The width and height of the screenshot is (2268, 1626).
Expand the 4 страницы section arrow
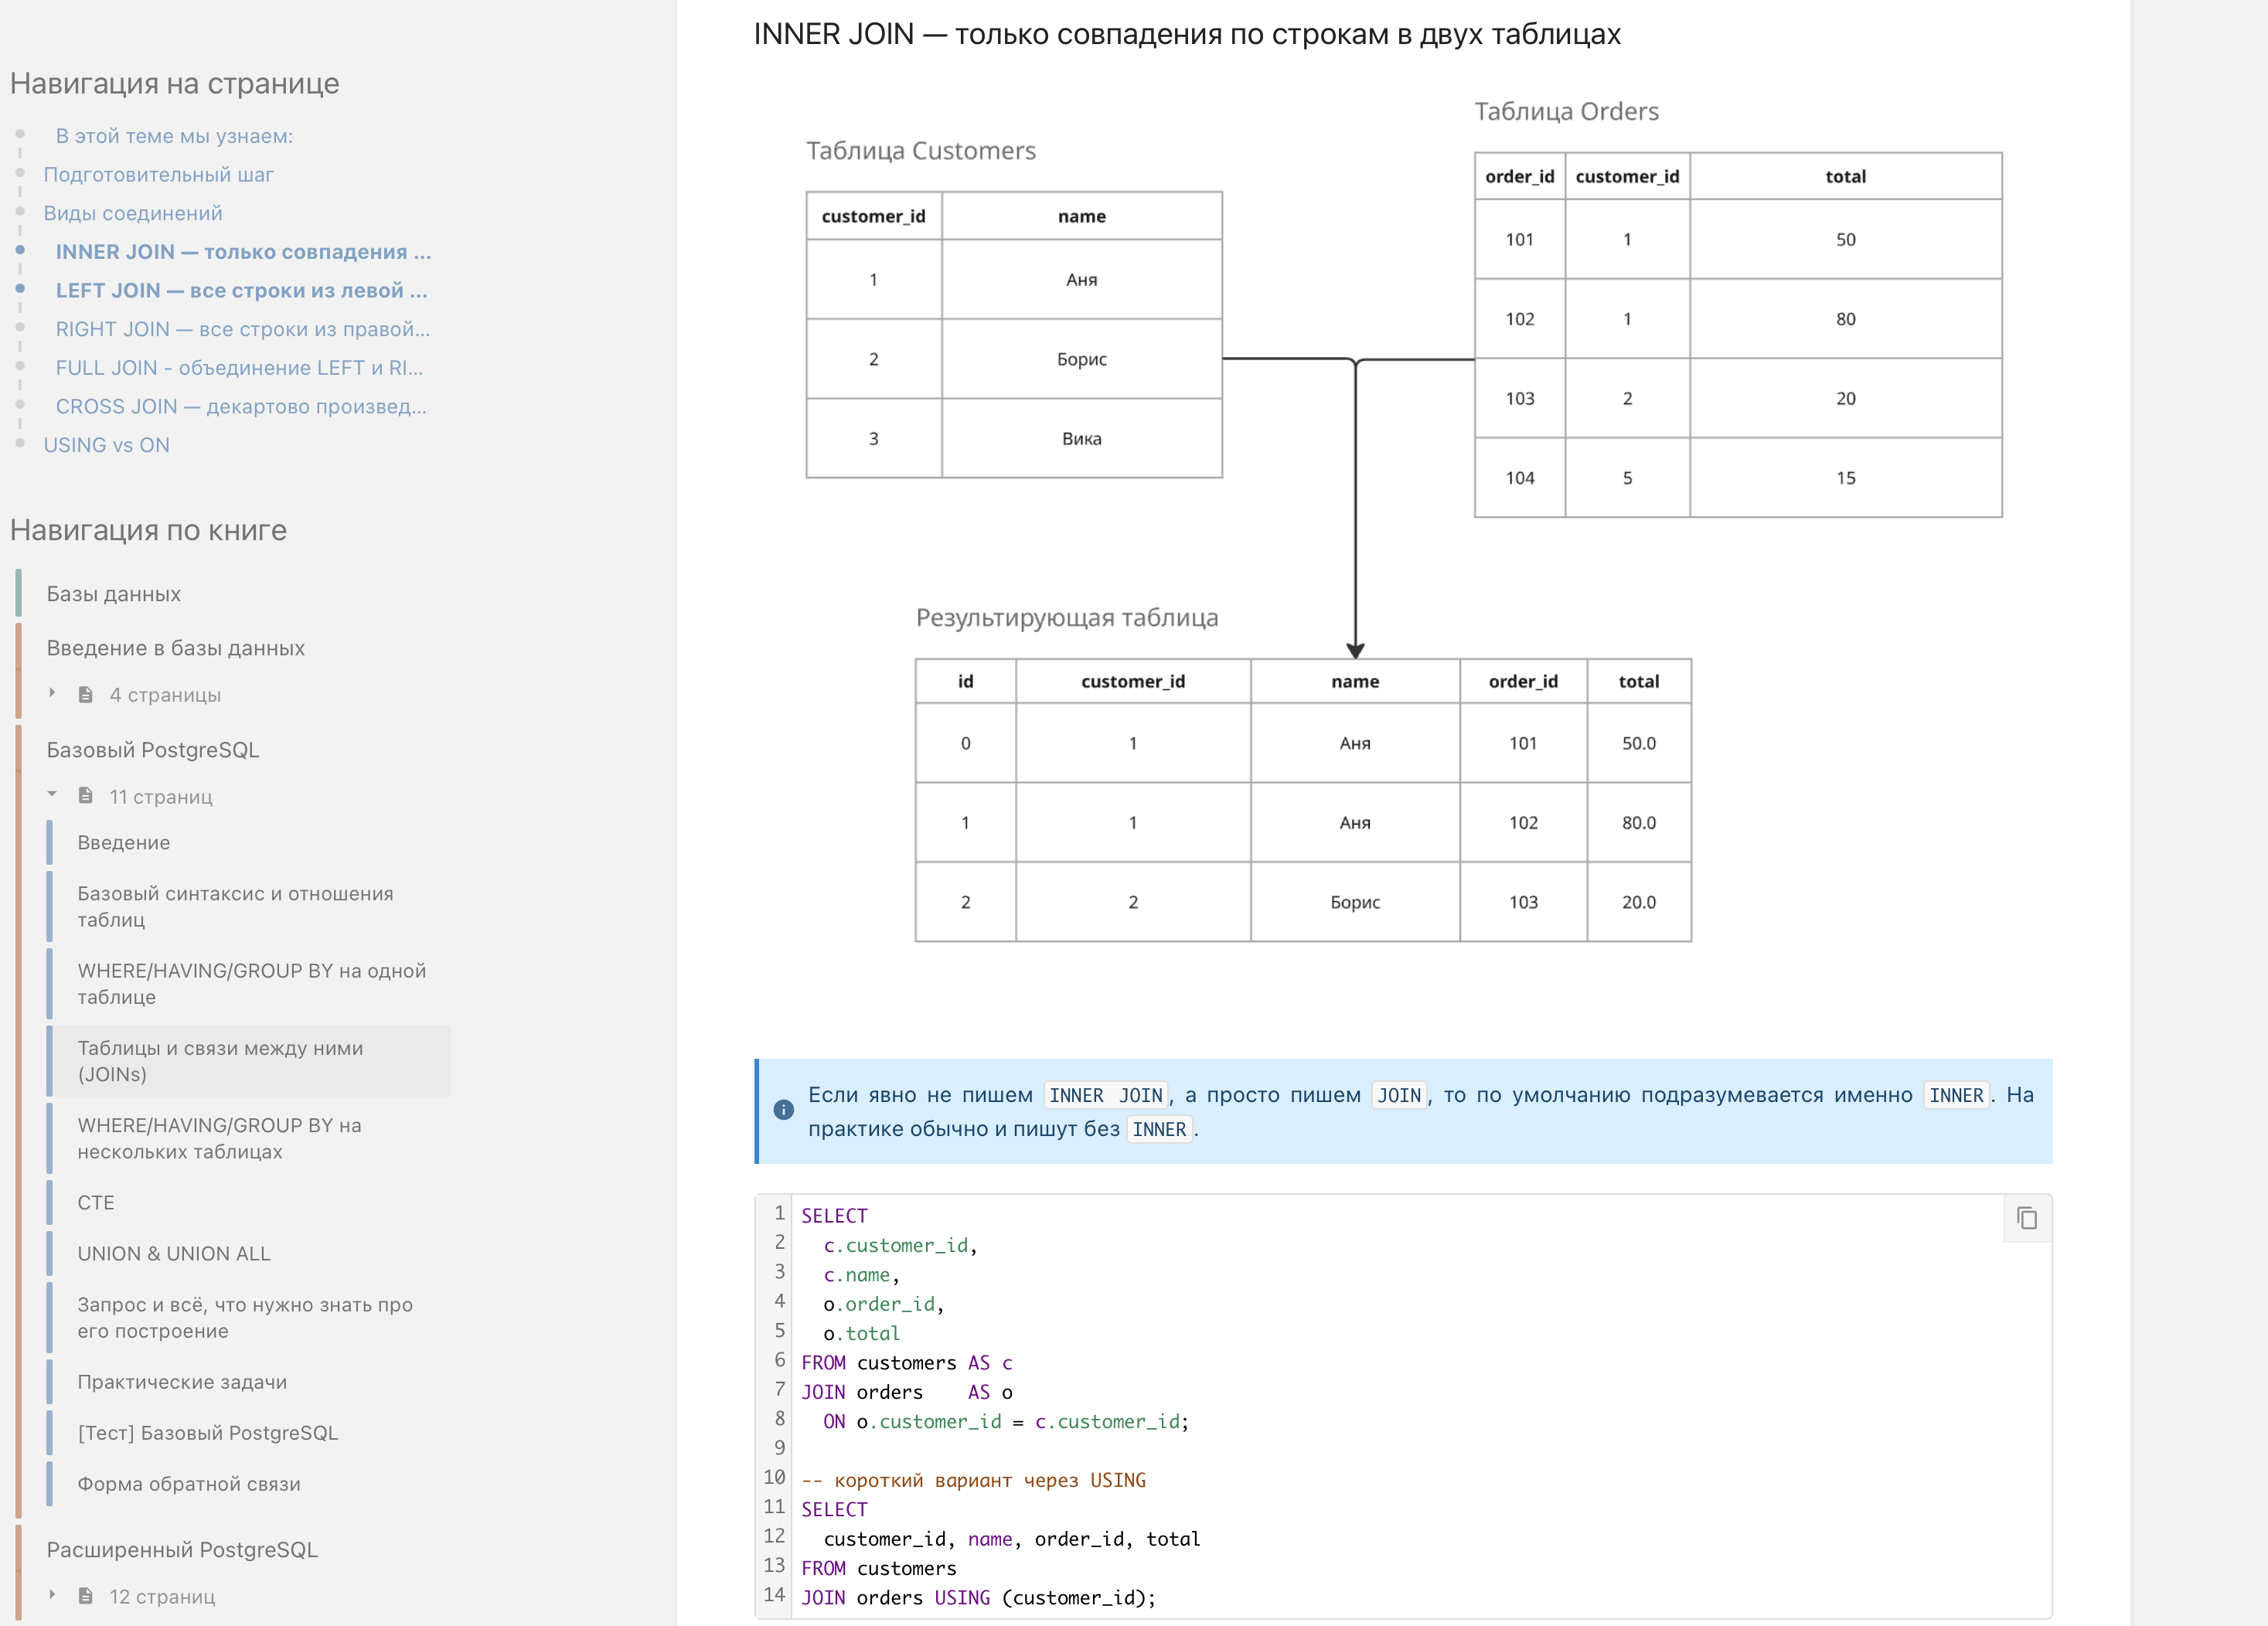[x=52, y=693]
